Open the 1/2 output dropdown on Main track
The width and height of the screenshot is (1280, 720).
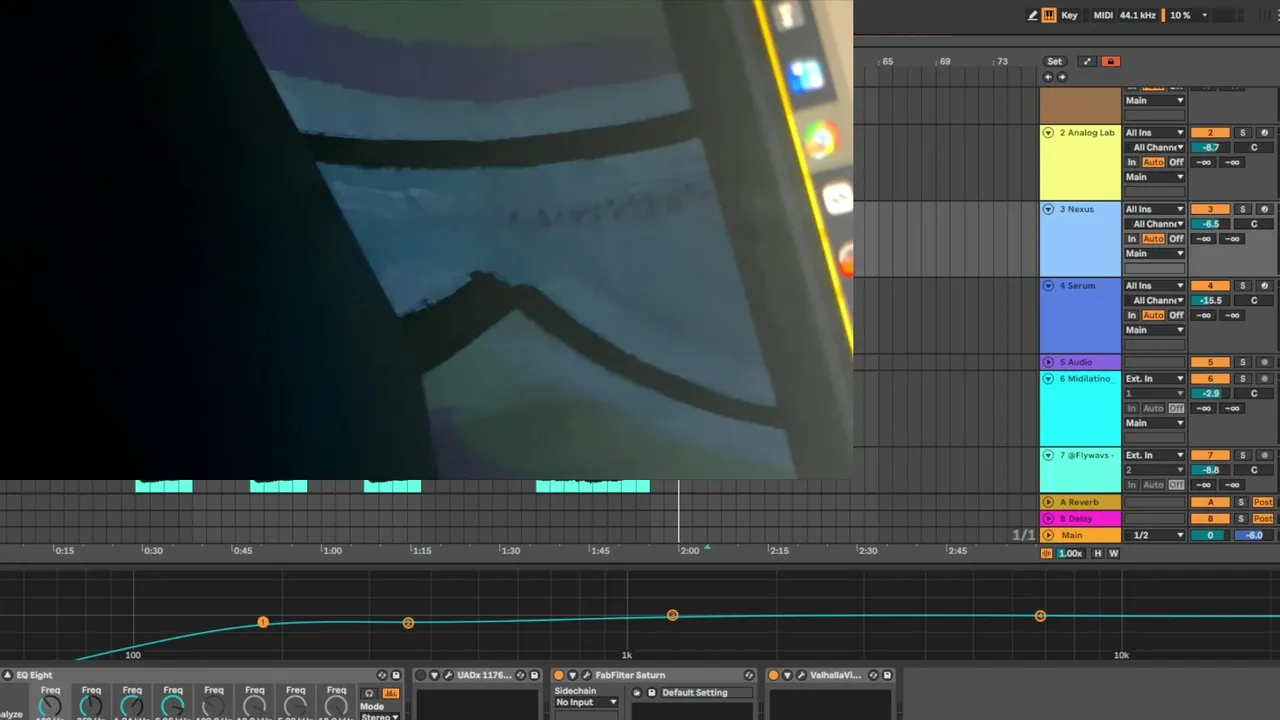(x=1154, y=535)
